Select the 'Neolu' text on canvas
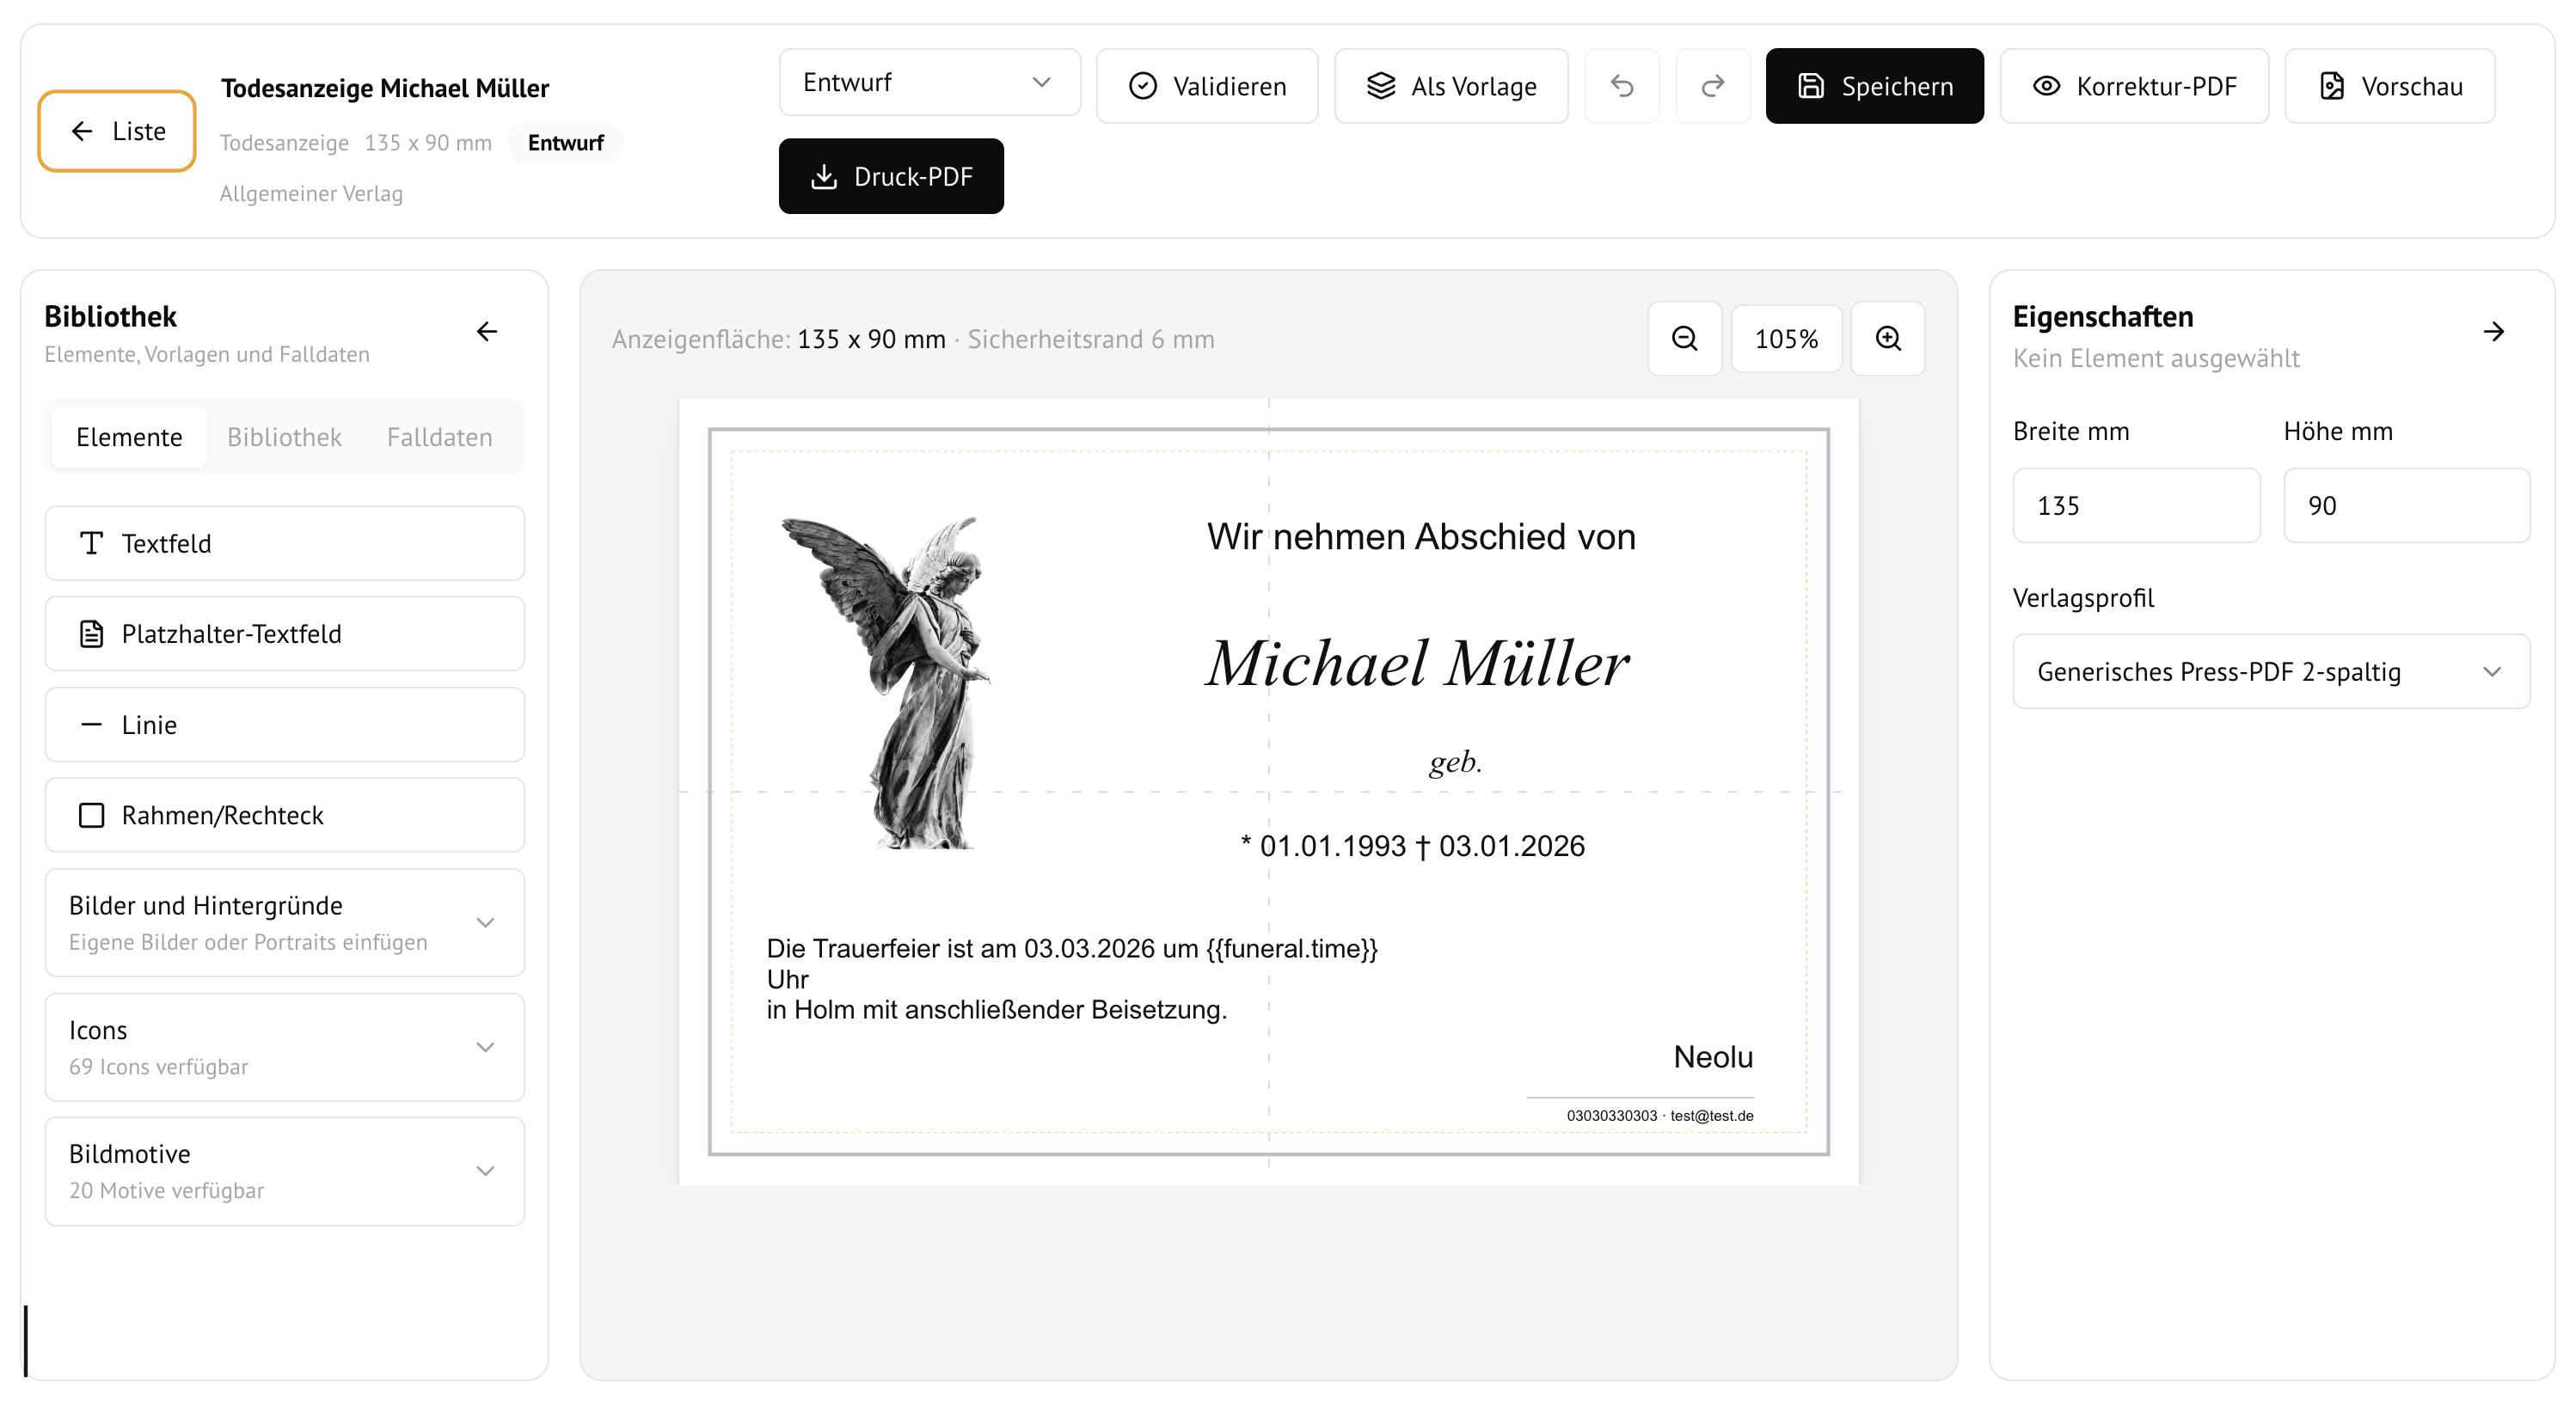 point(1713,1057)
